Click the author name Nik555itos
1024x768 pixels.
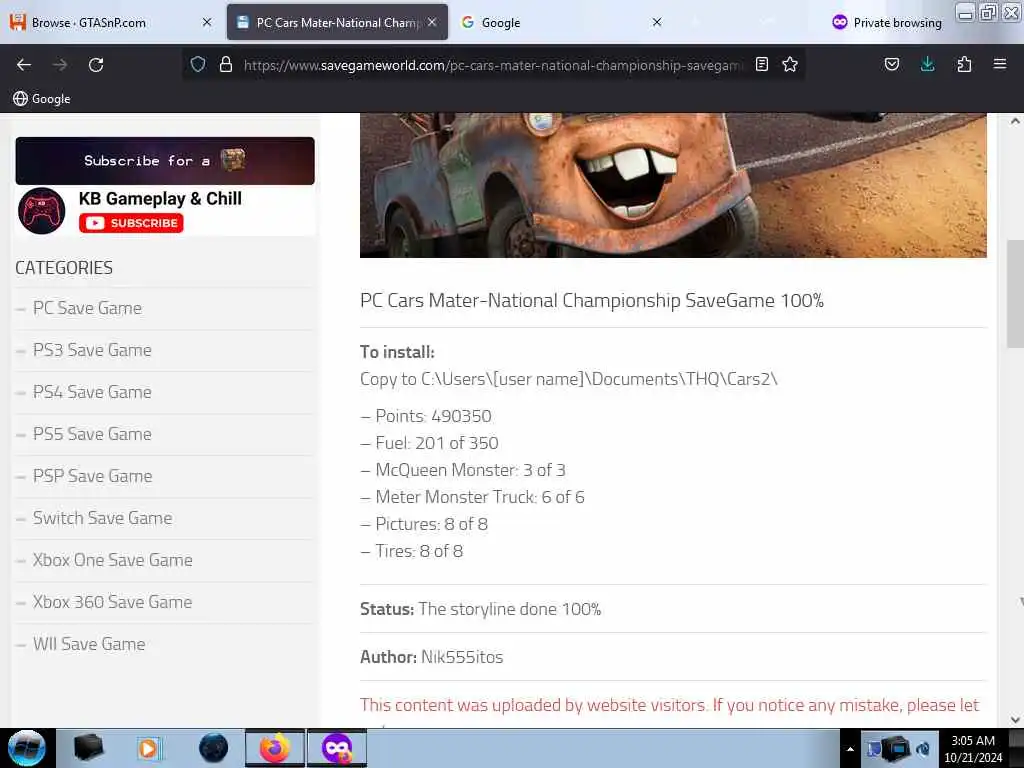coord(462,657)
